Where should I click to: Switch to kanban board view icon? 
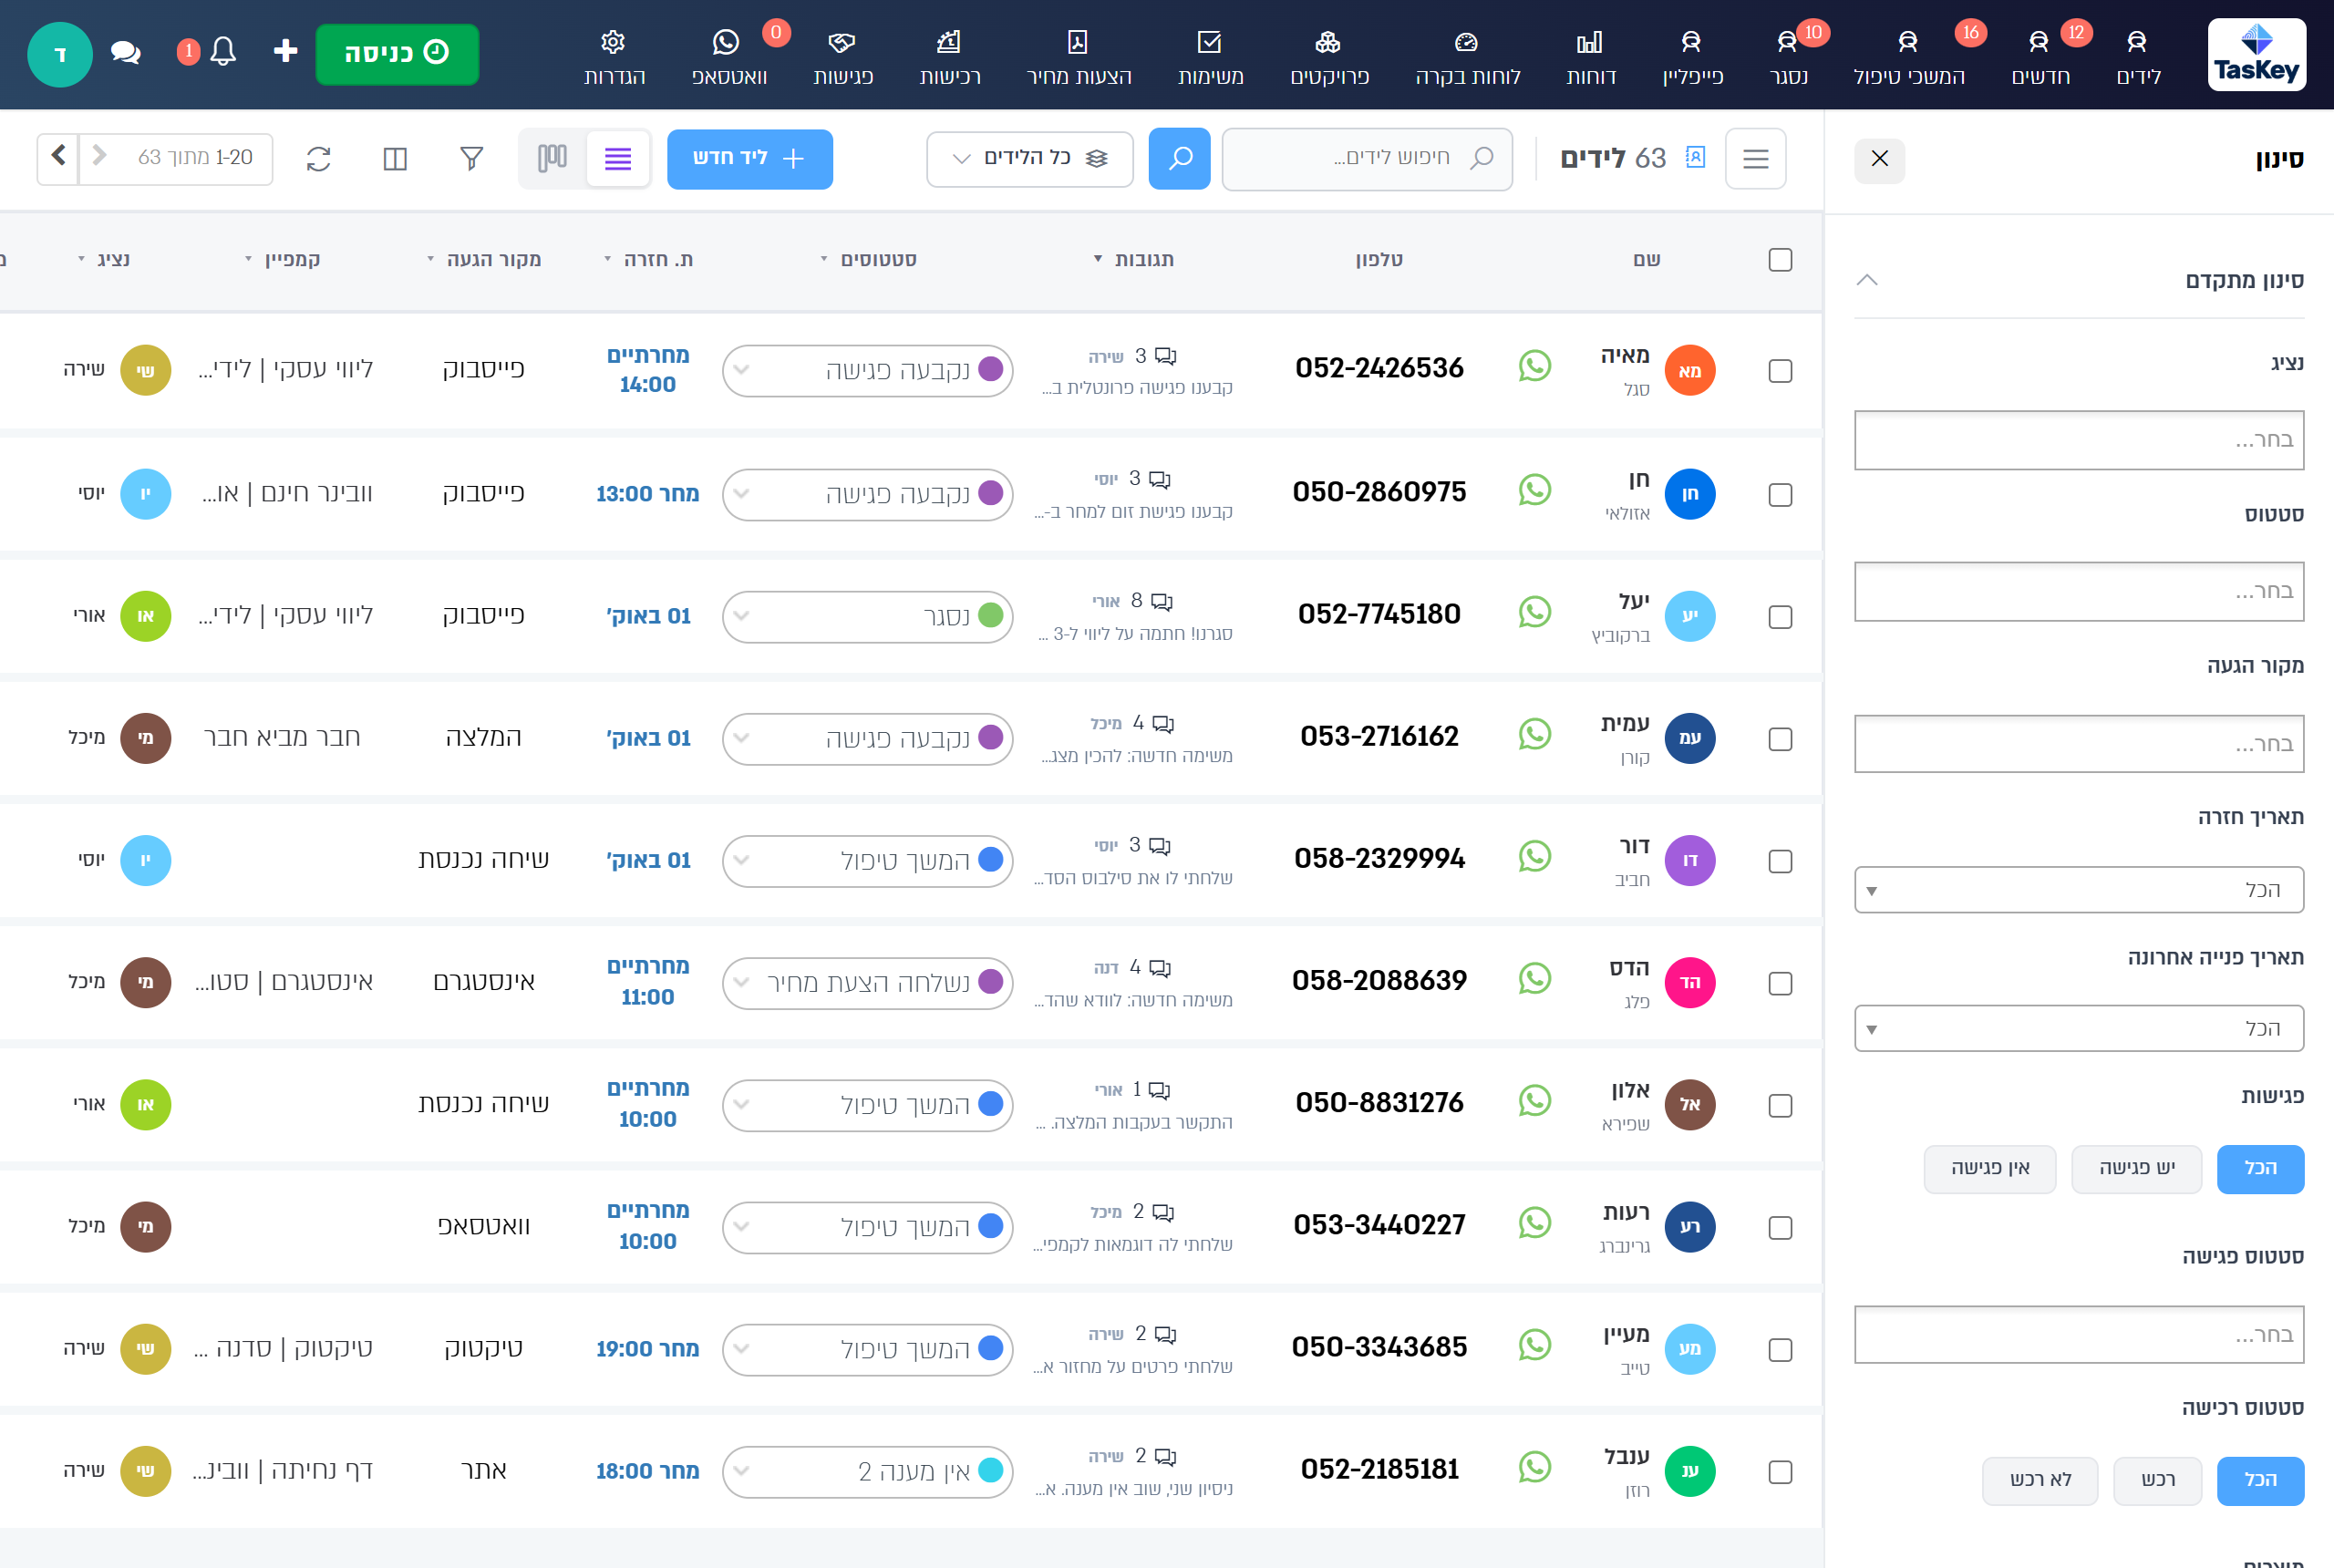point(552,158)
